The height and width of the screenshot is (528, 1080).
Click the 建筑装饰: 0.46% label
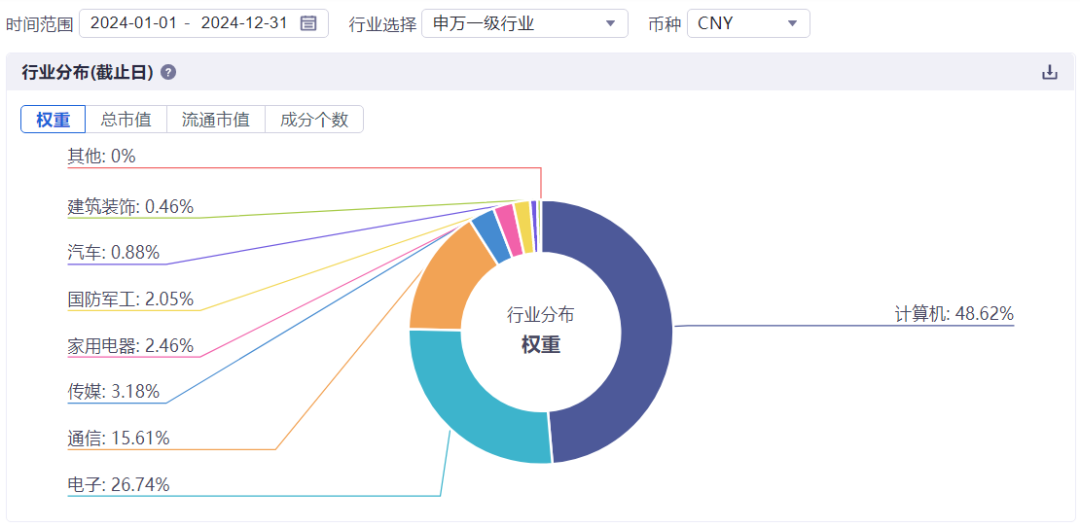coord(131,207)
